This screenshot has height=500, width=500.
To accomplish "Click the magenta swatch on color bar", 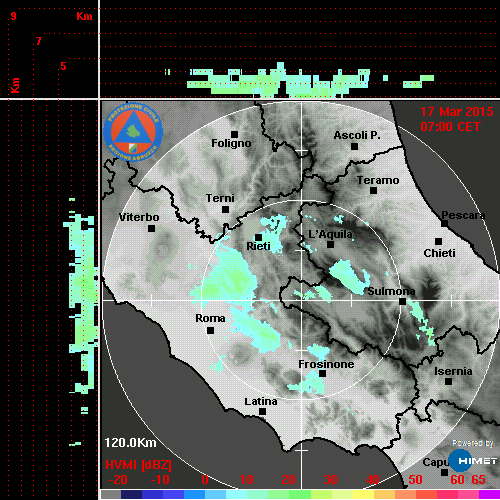I will (489, 495).
